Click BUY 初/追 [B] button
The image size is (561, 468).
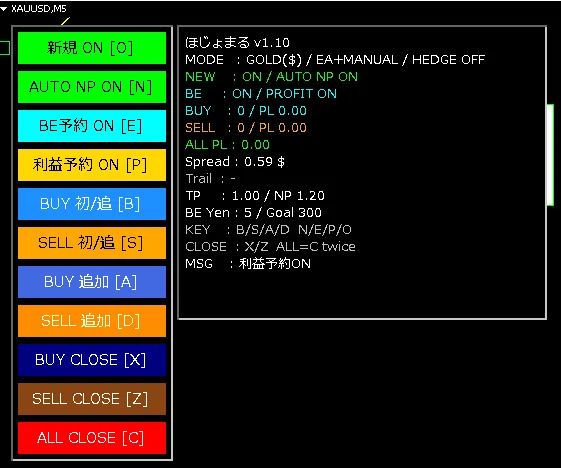tap(92, 204)
